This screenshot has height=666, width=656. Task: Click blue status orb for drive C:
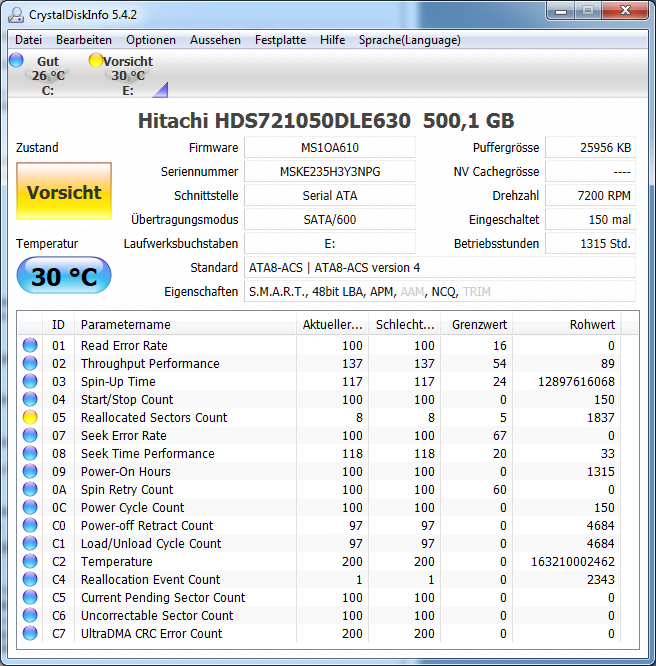pos(16,60)
